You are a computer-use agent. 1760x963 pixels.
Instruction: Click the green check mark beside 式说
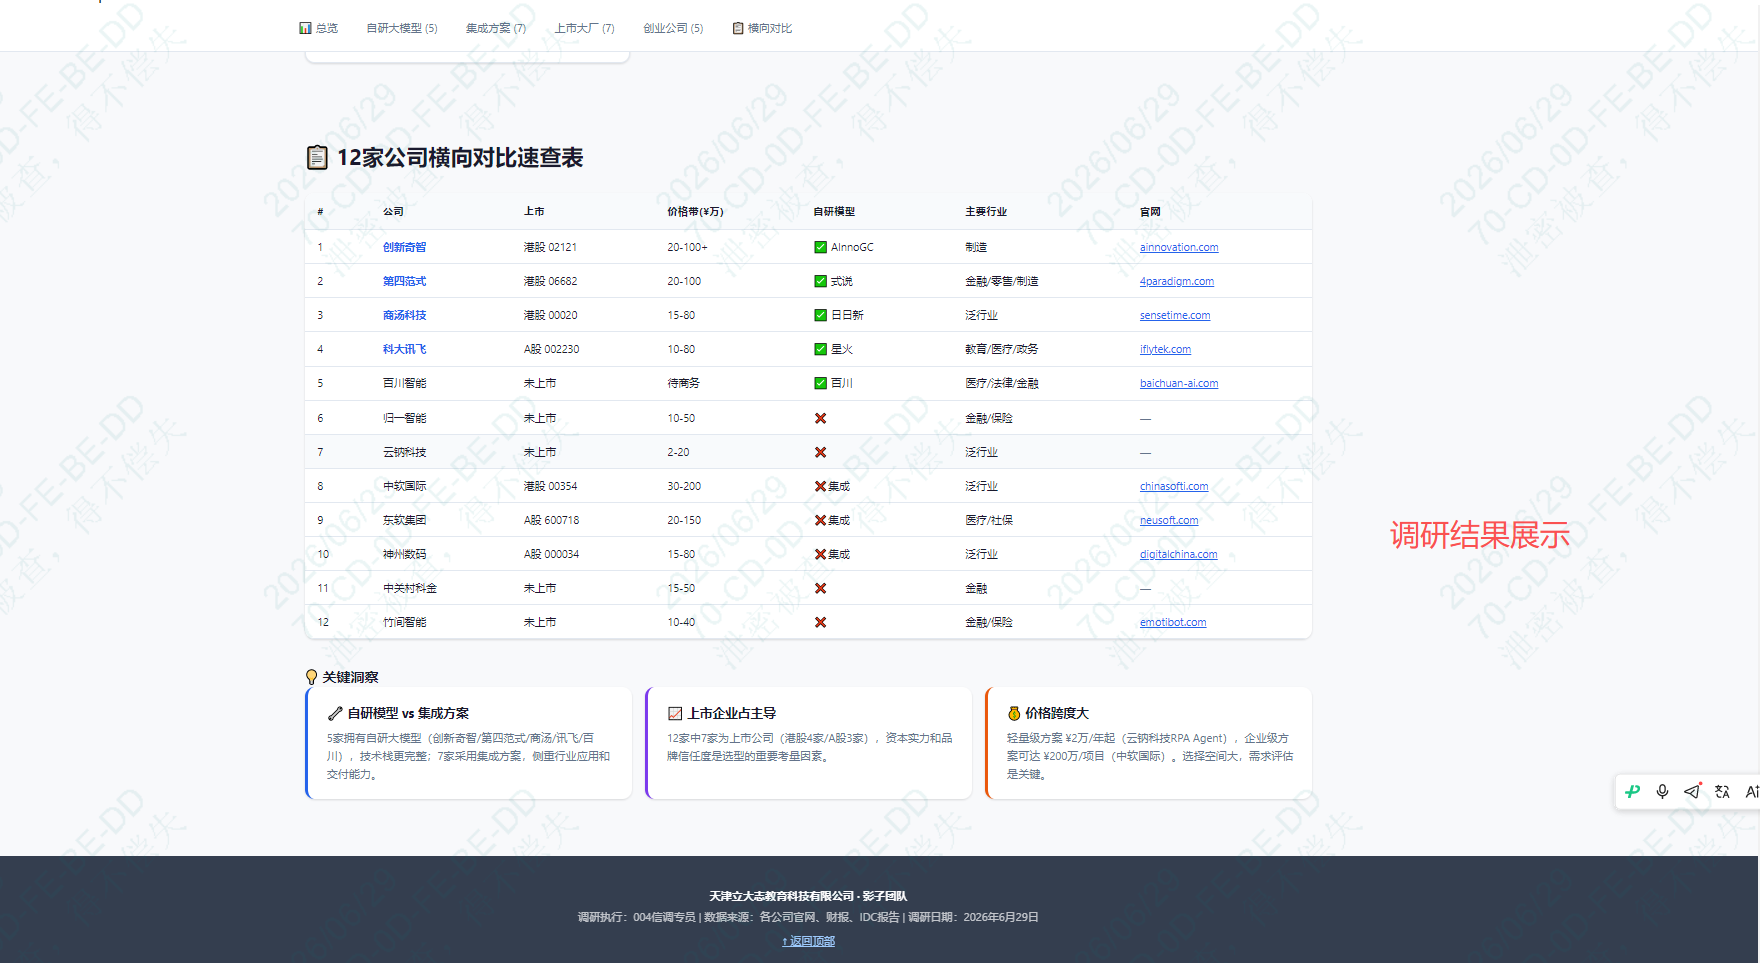pos(820,281)
